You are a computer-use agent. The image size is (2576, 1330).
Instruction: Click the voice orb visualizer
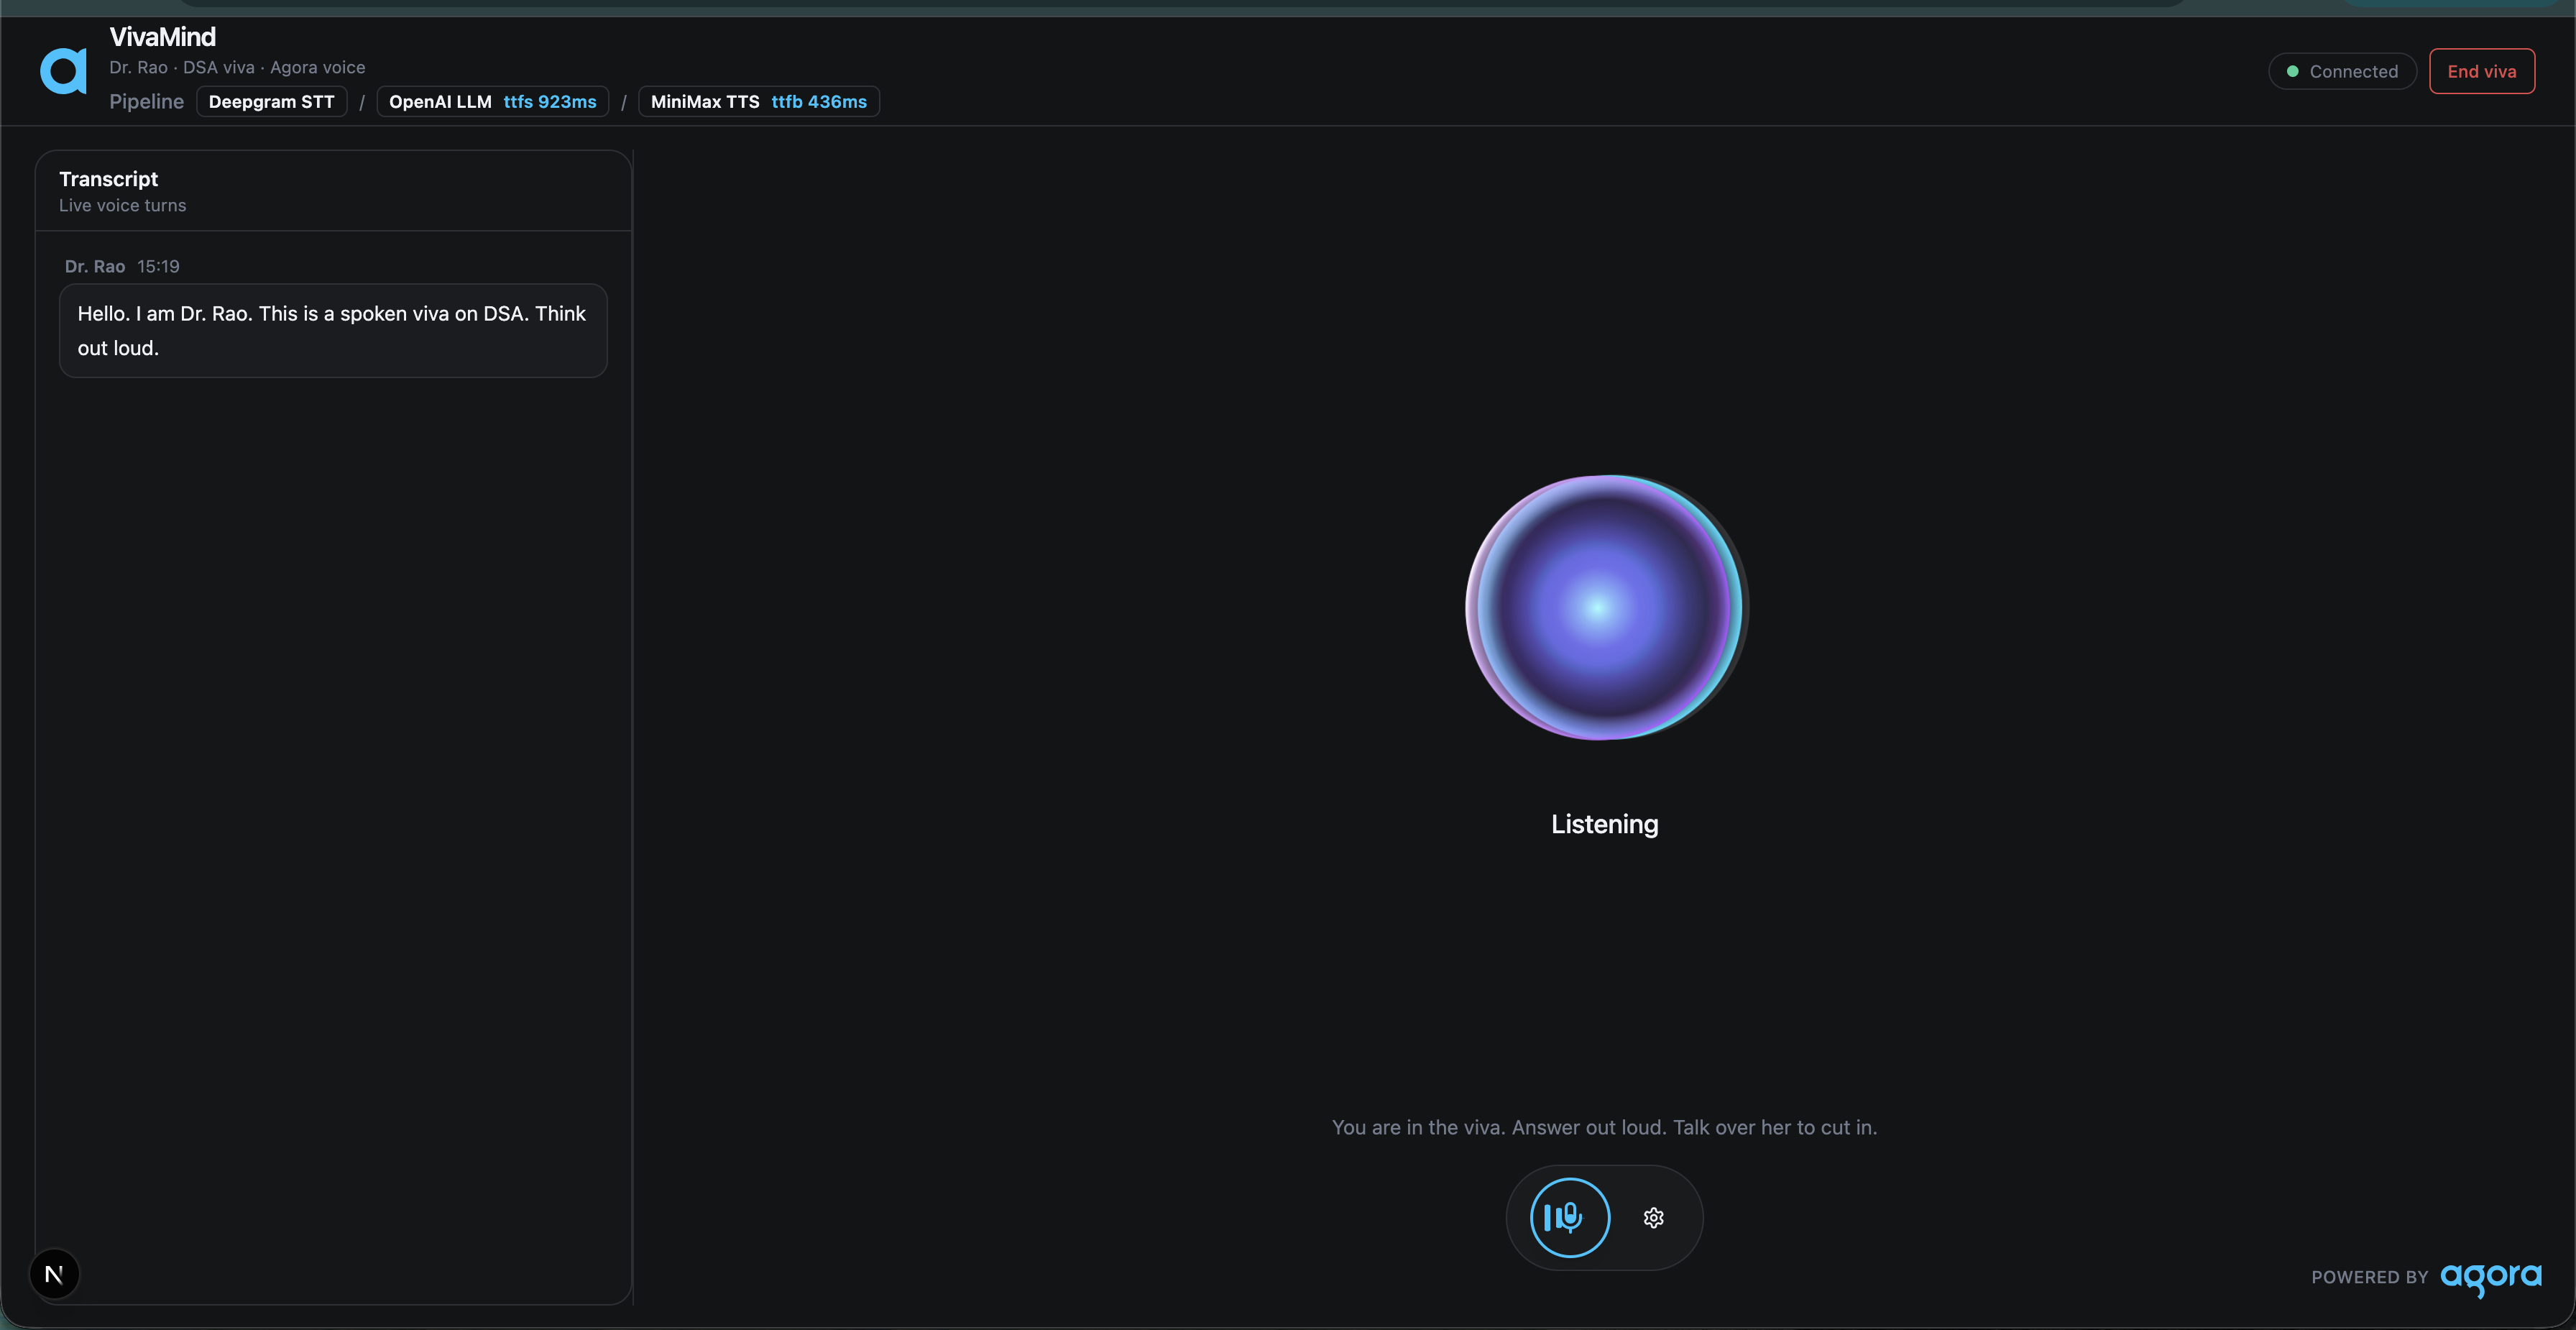click(x=1605, y=608)
